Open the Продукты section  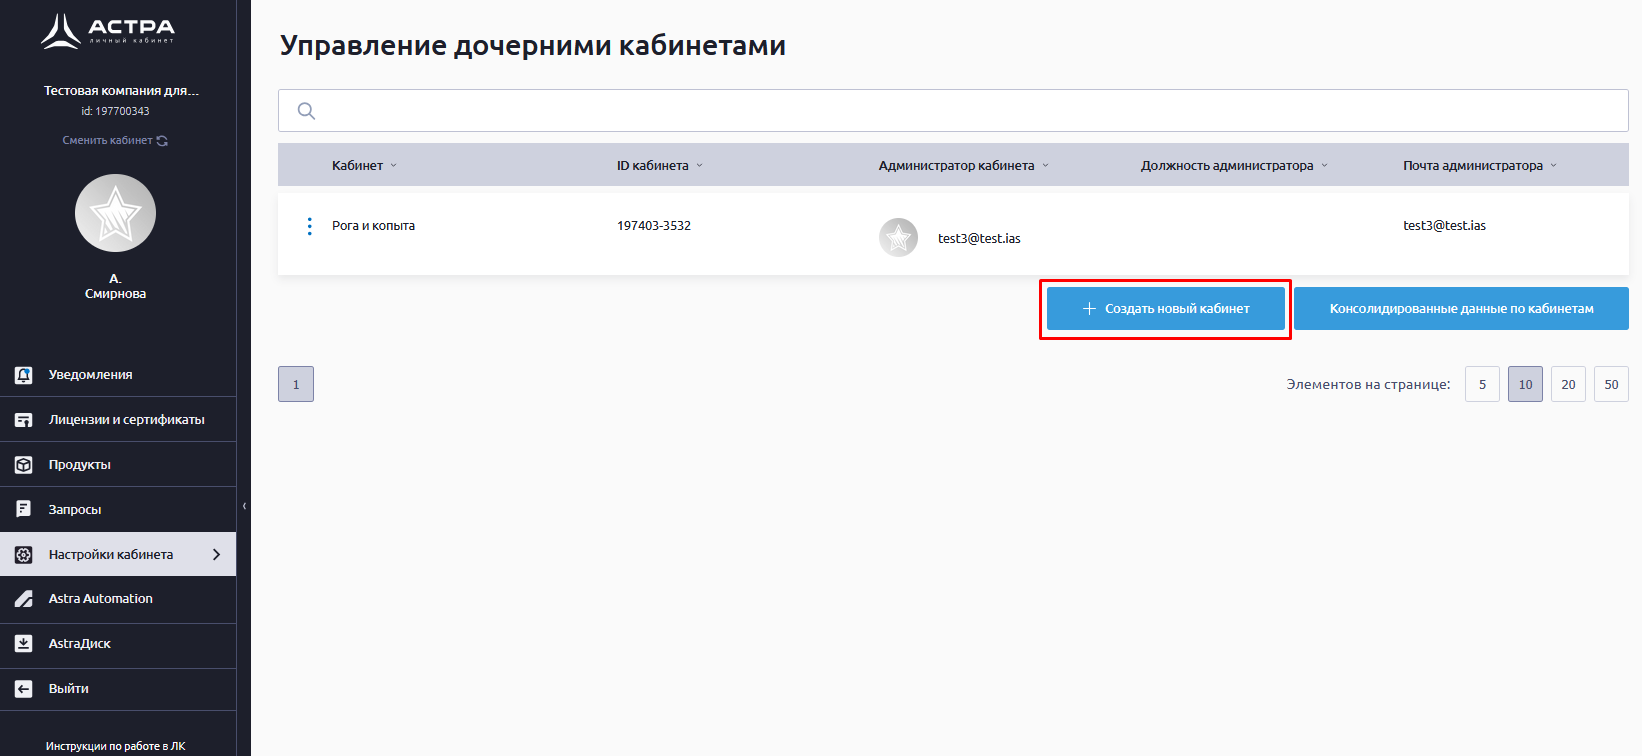(118, 465)
